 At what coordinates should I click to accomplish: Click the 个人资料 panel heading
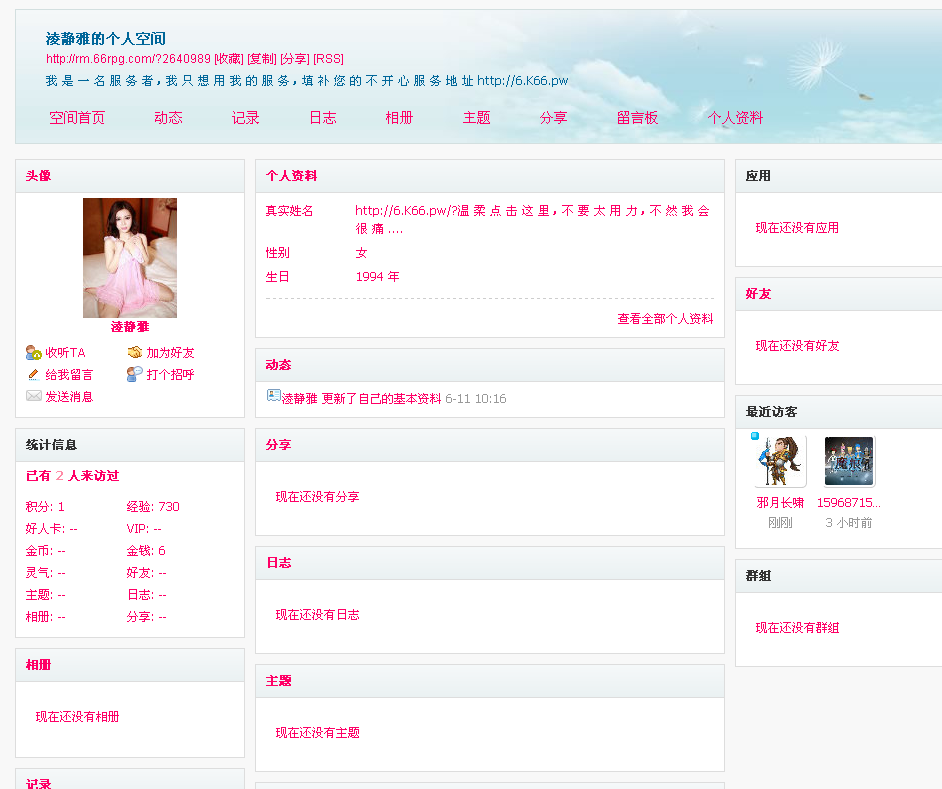[291, 176]
